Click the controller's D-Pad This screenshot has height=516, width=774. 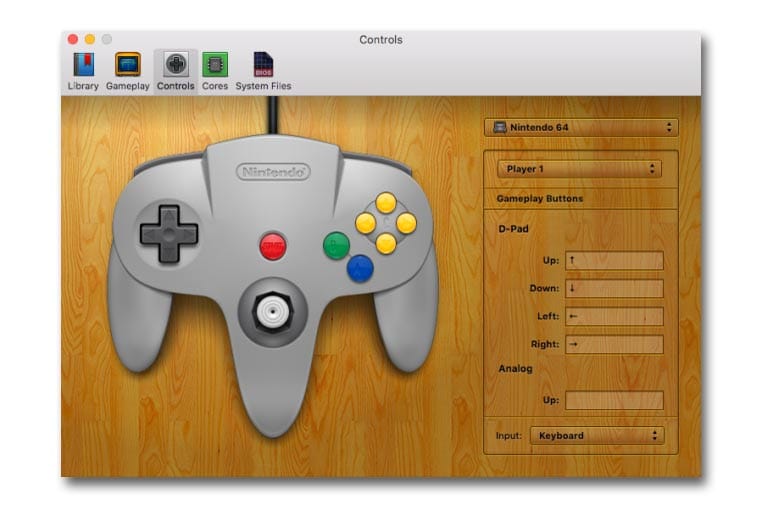coord(169,234)
